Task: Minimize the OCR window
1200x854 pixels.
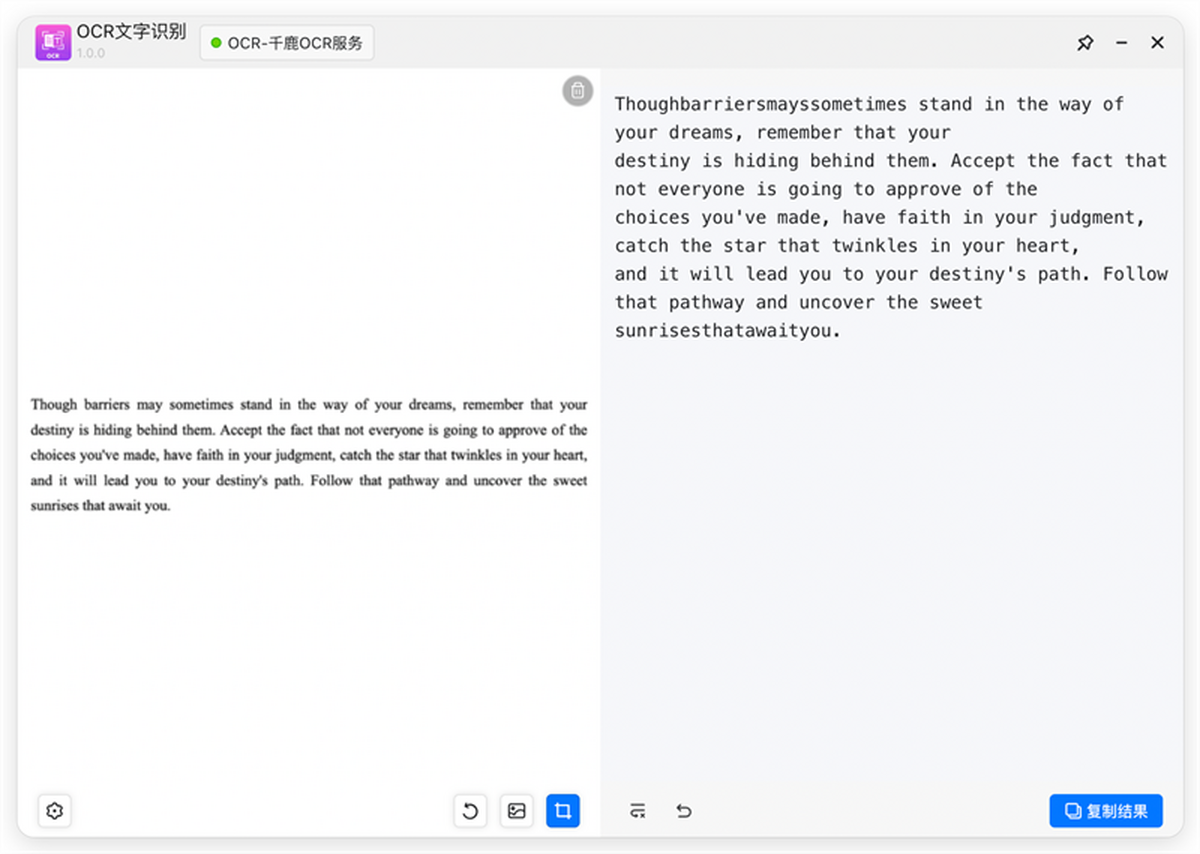Action: click(x=1122, y=43)
